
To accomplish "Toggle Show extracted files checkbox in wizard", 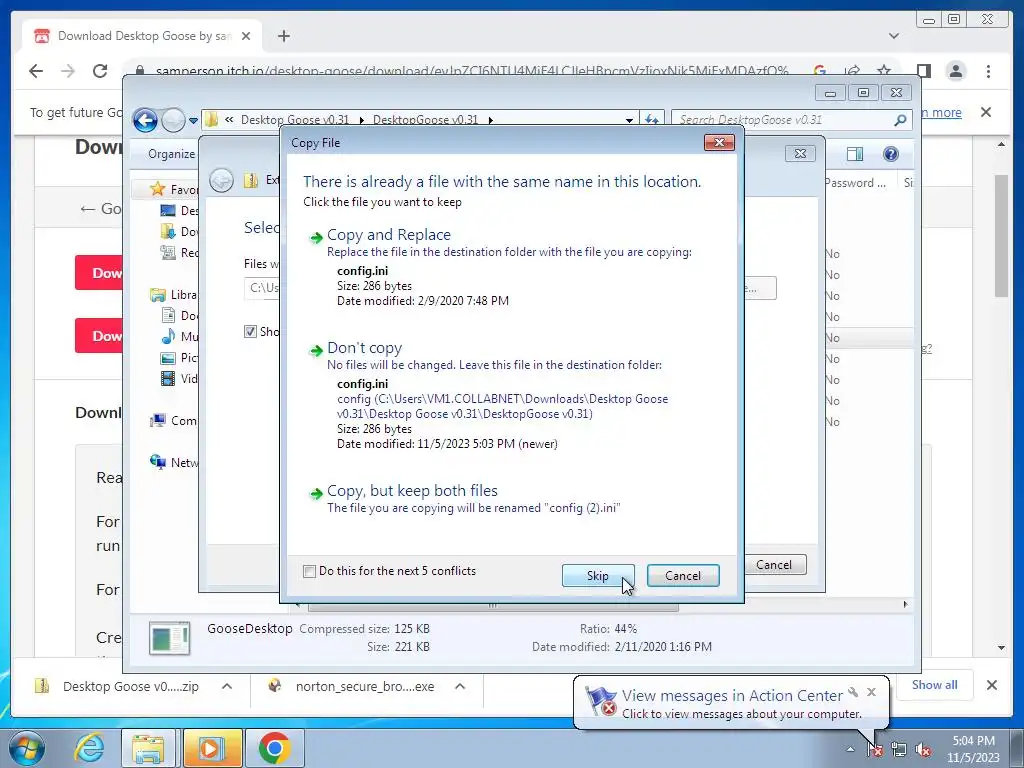I will 250,332.
